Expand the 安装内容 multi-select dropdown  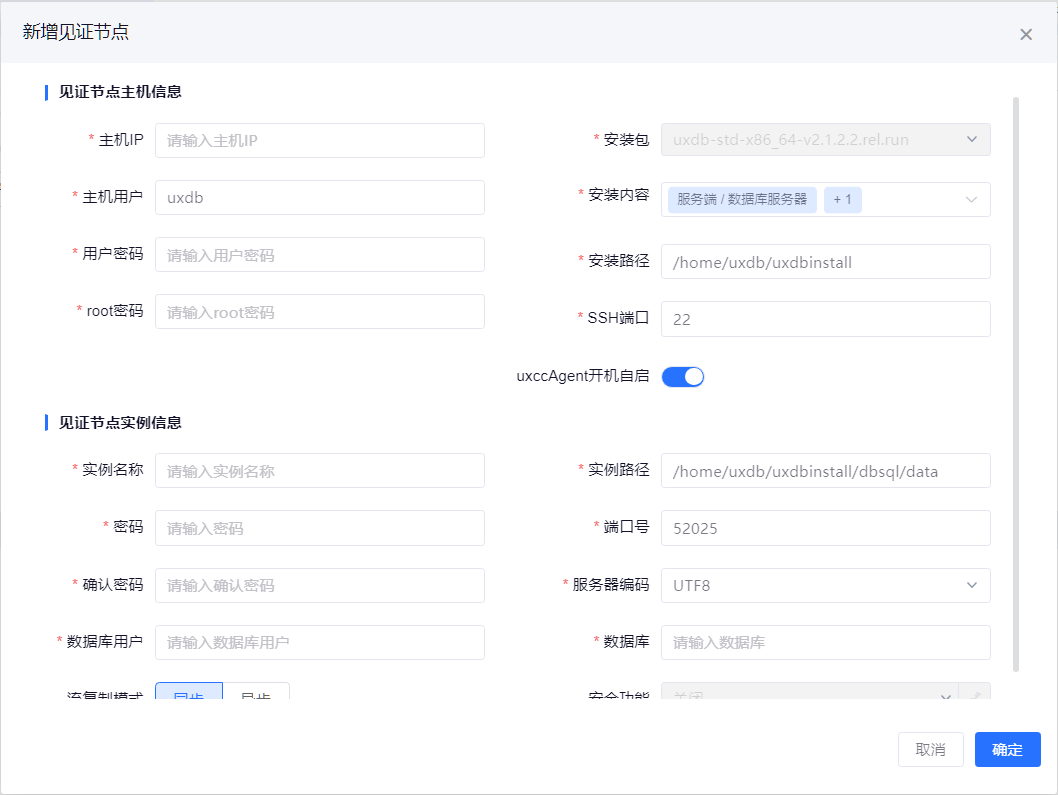point(970,200)
